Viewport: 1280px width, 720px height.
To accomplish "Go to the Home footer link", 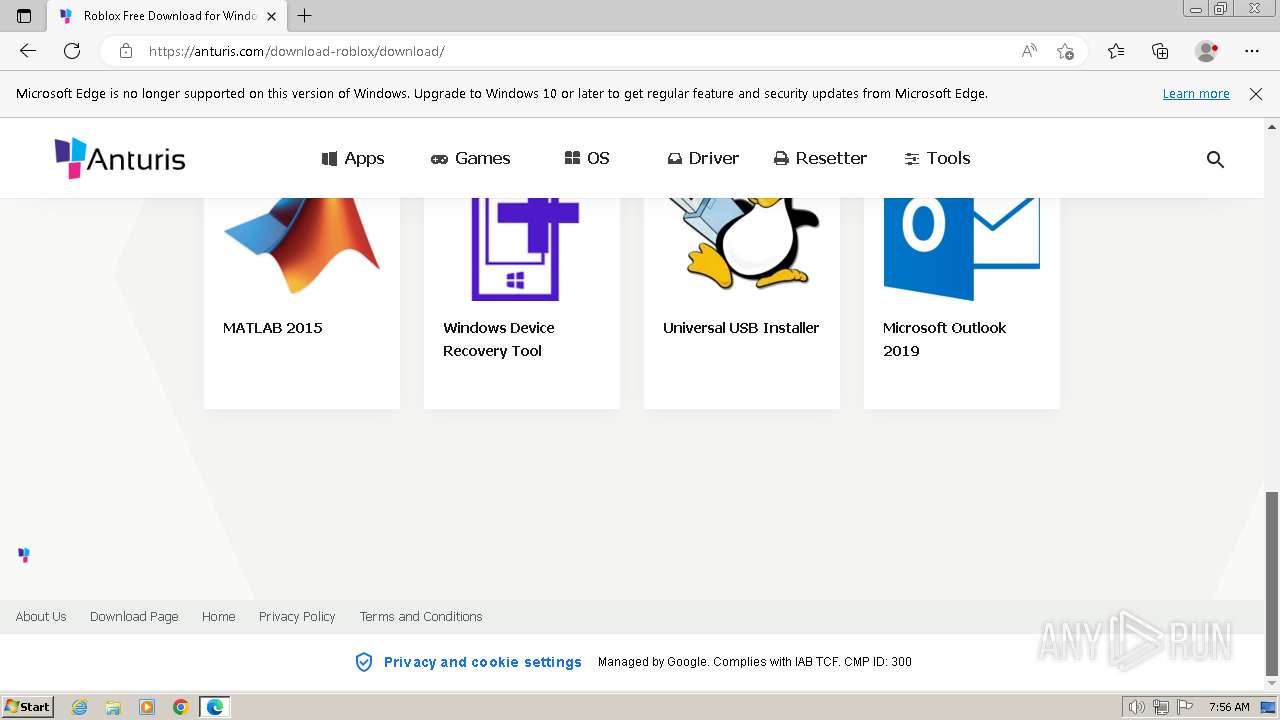I will [x=218, y=616].
